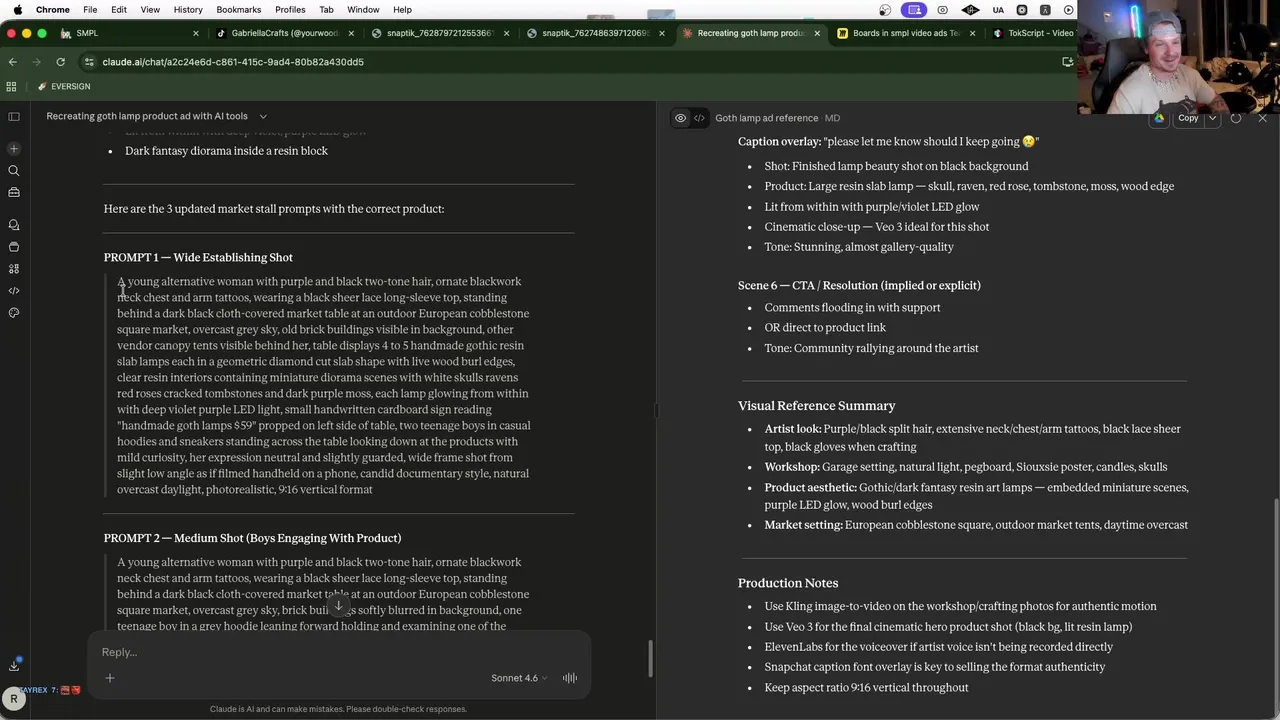Switch the artifact to preview view
This screenshot has height=720, width=1280.
pyautogui.click(x=681, y=118)
